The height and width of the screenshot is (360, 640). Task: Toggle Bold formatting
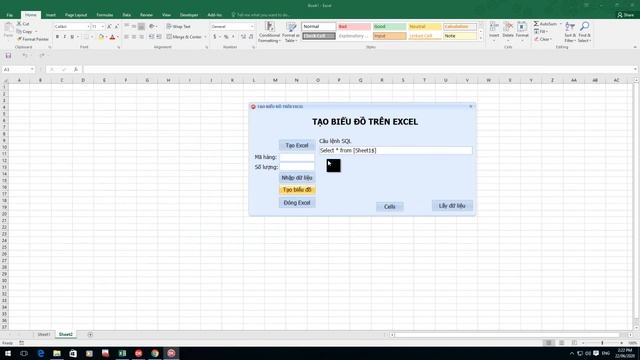coord(57,37)
